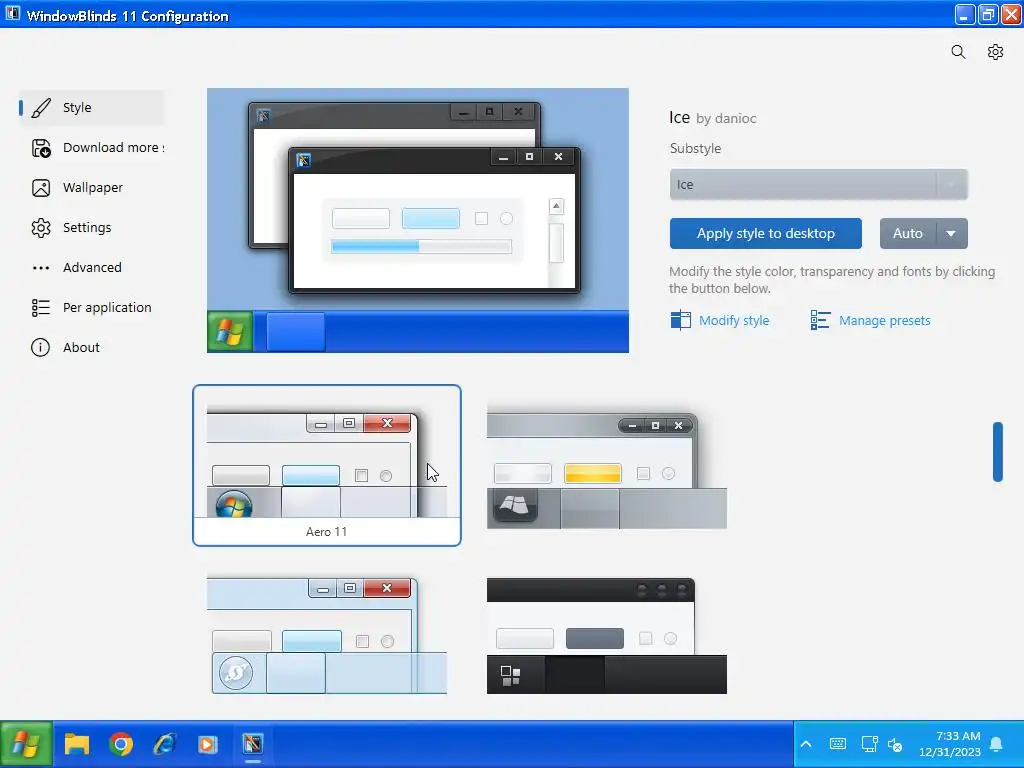Open the search icon at top right
Screen dimensions: 1024x768
coord(958,52)
